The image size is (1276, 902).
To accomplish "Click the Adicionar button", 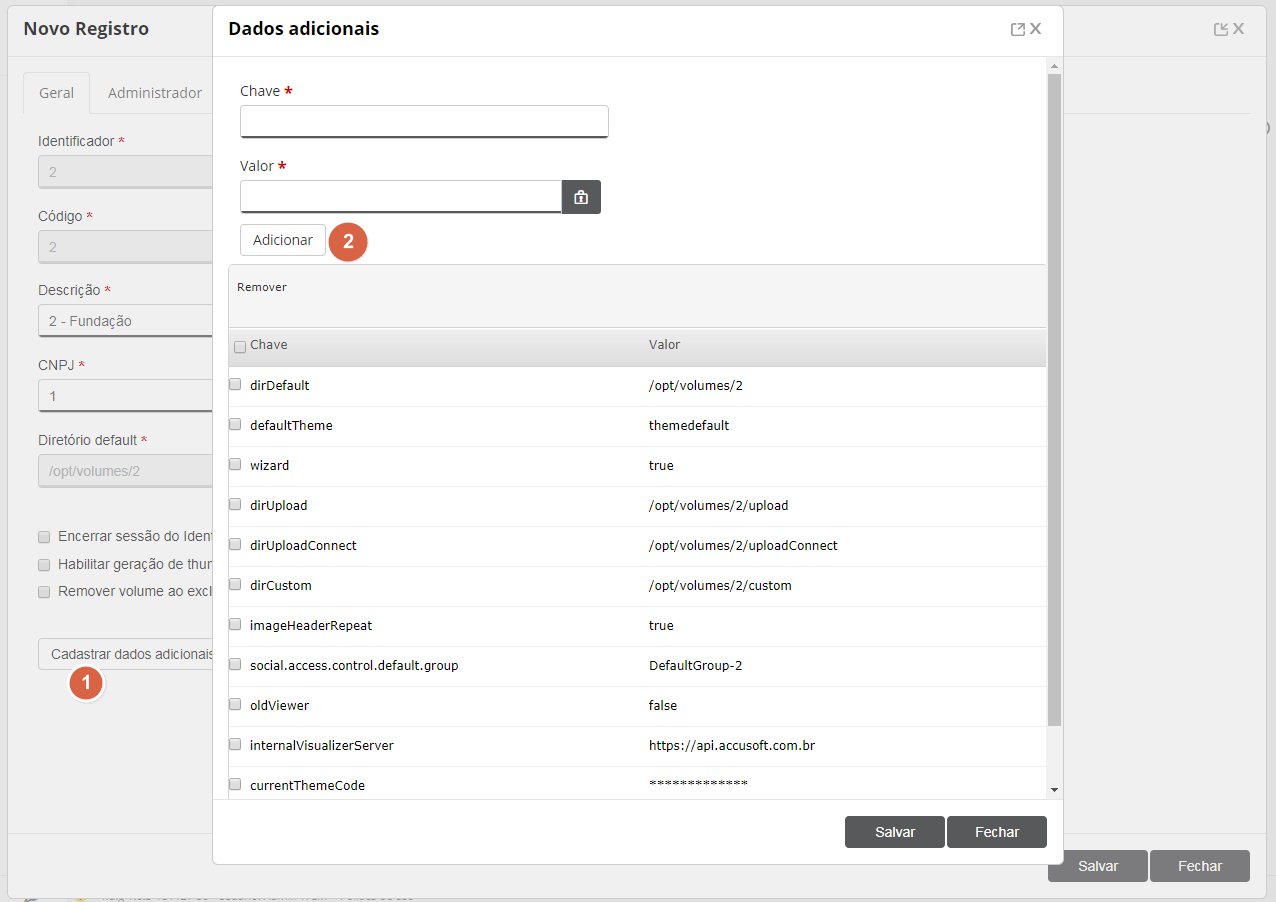I will tap(283, 240).
